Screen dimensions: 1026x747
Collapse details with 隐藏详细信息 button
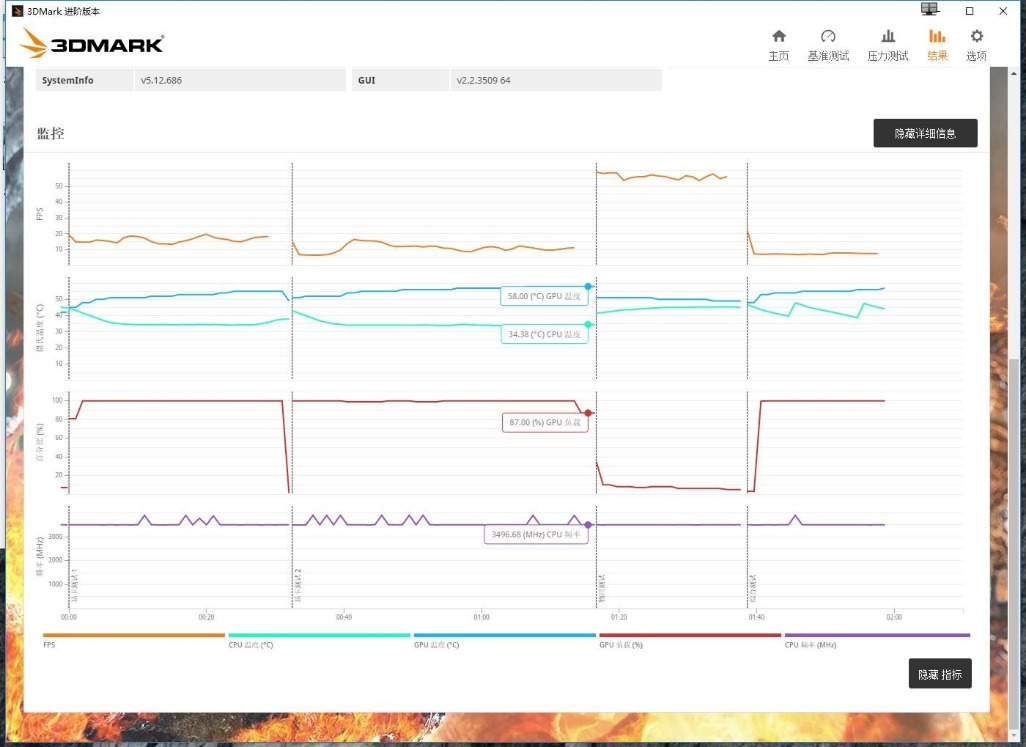point(925,132)
